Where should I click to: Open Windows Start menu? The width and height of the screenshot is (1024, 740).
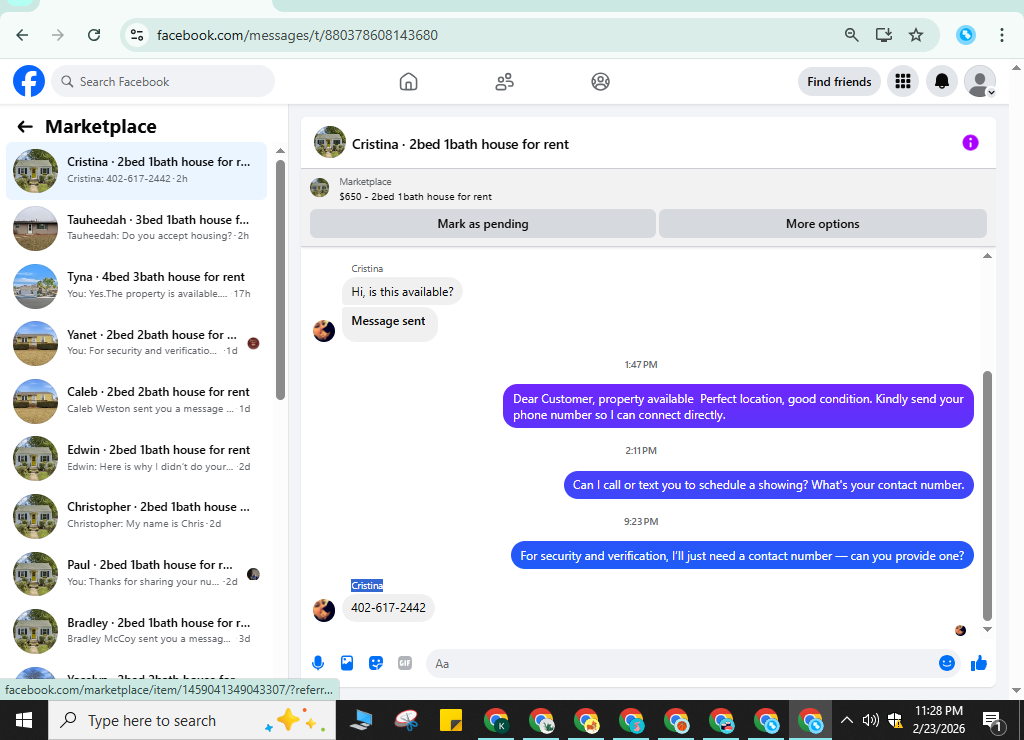(24, 720)
